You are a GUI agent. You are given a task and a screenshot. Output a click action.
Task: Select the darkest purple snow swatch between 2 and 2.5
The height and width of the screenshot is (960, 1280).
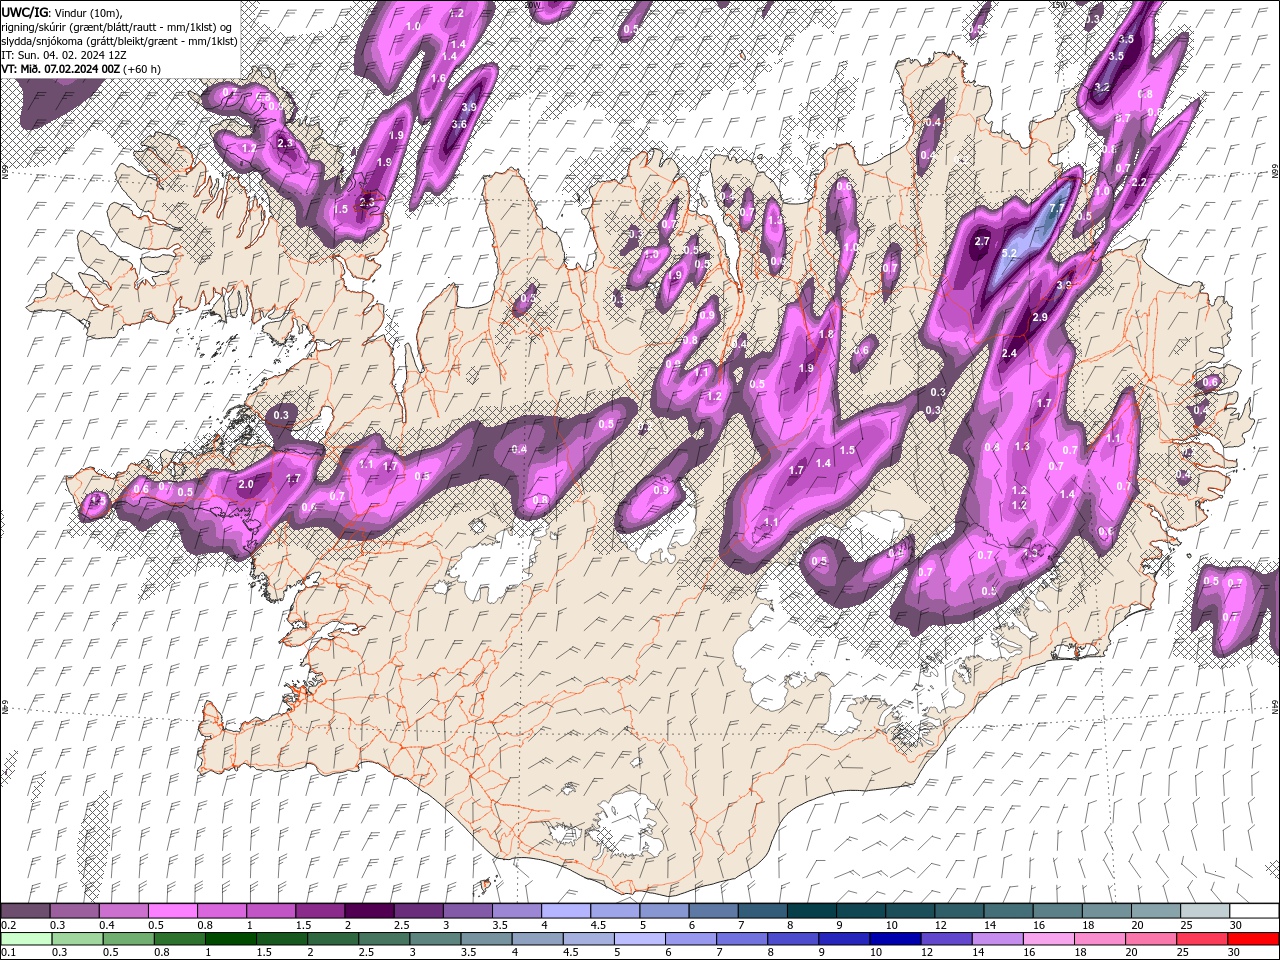point(368,910)
